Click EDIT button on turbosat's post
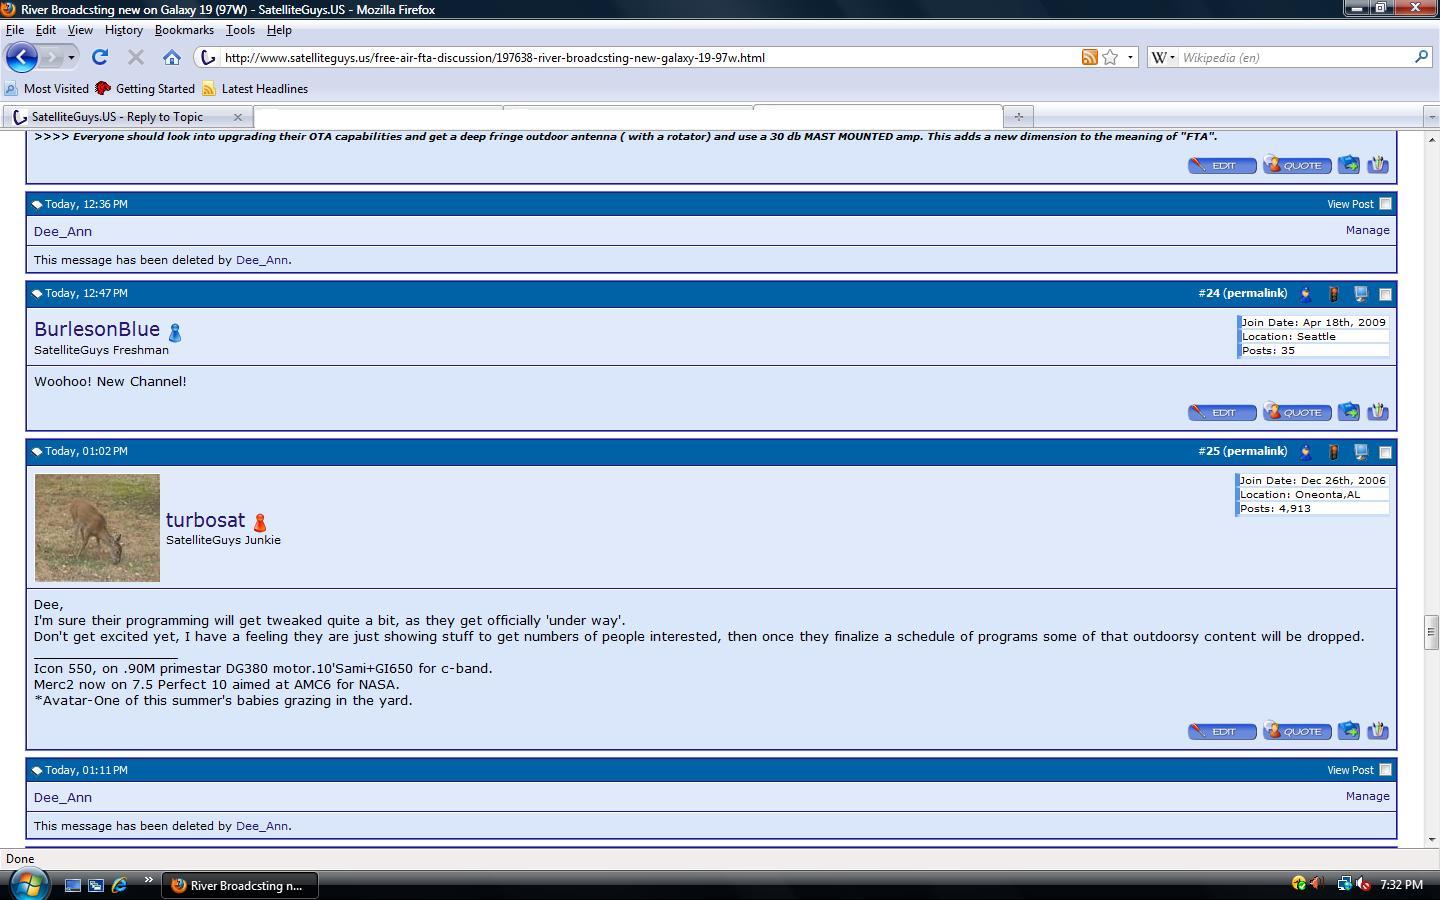Image resolution: width=1440 pixels, height=900 pixels. point(1222,731)
